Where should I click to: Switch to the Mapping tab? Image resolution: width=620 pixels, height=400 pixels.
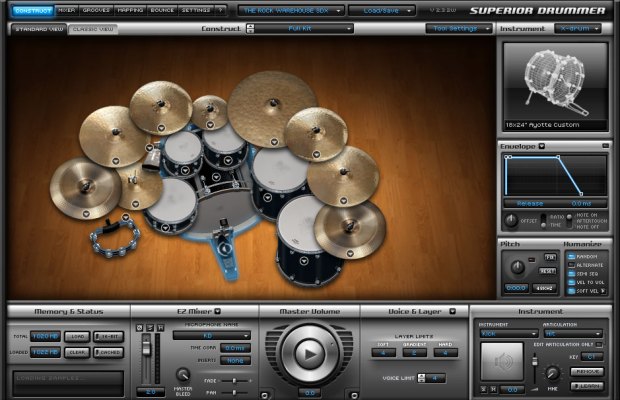coord(130,10)
